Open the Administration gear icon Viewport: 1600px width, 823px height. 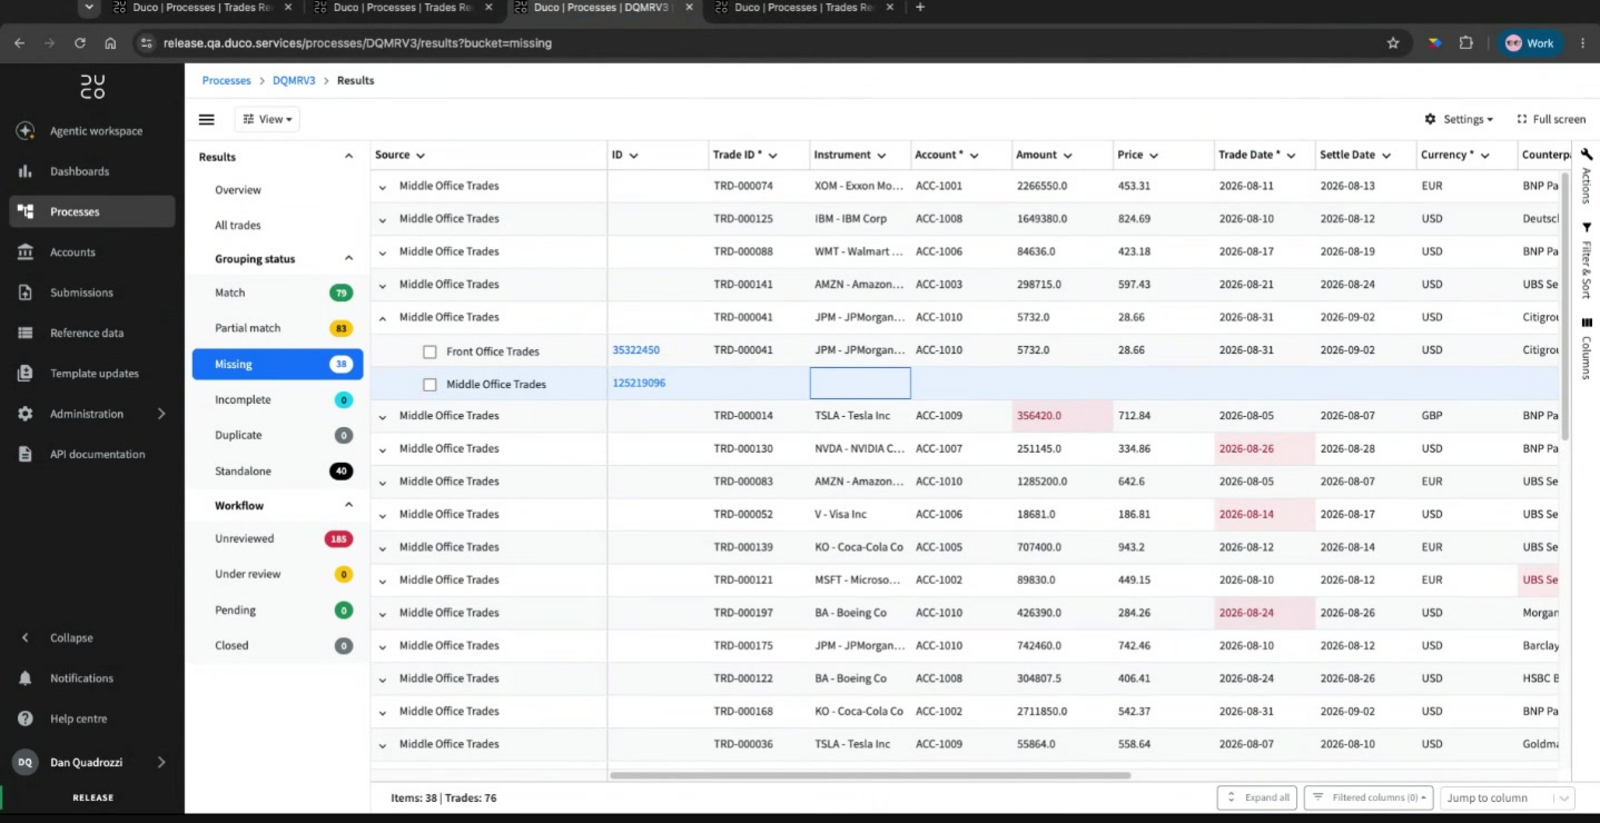[25, 414]
